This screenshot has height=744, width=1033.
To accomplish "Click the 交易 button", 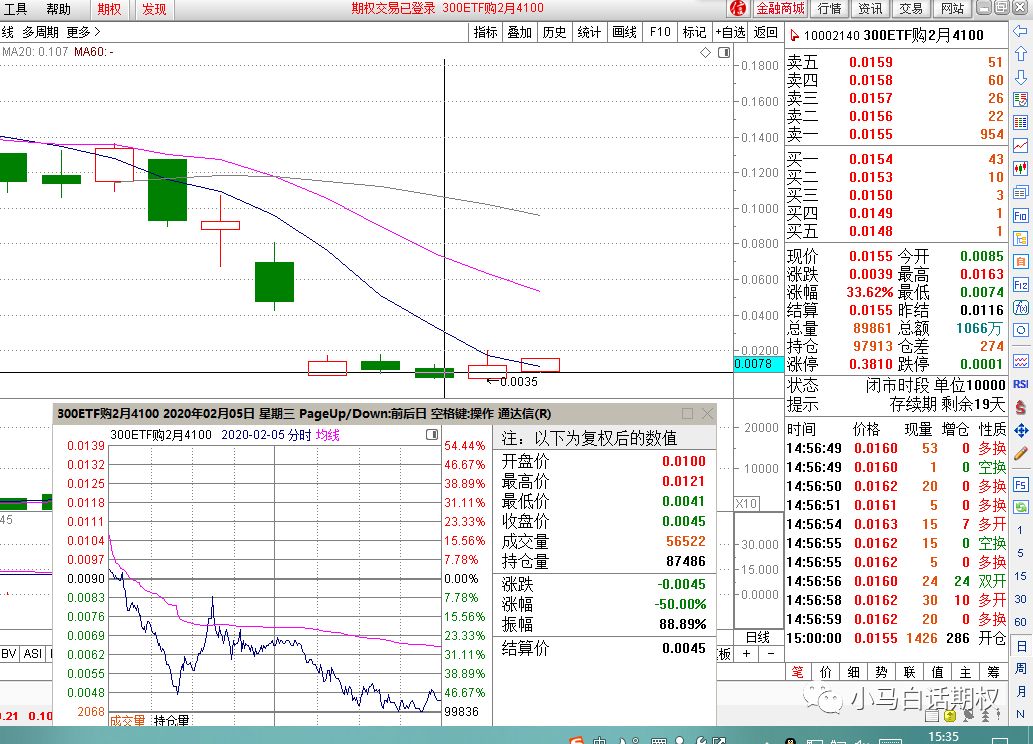I will click(911, 9).
